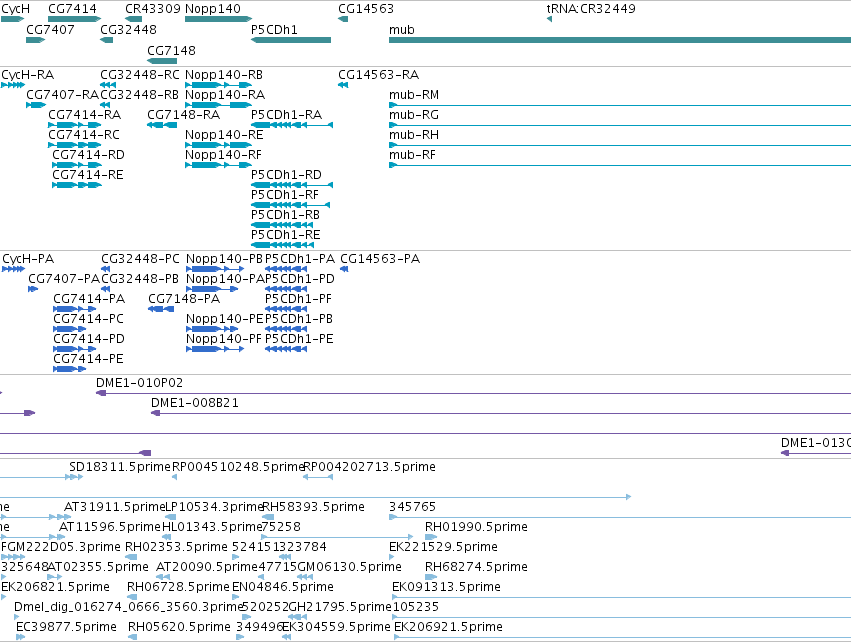Screen dimensions: 851x642
Task: Click EST RH58393.5prime
Action: pos(313,507)
